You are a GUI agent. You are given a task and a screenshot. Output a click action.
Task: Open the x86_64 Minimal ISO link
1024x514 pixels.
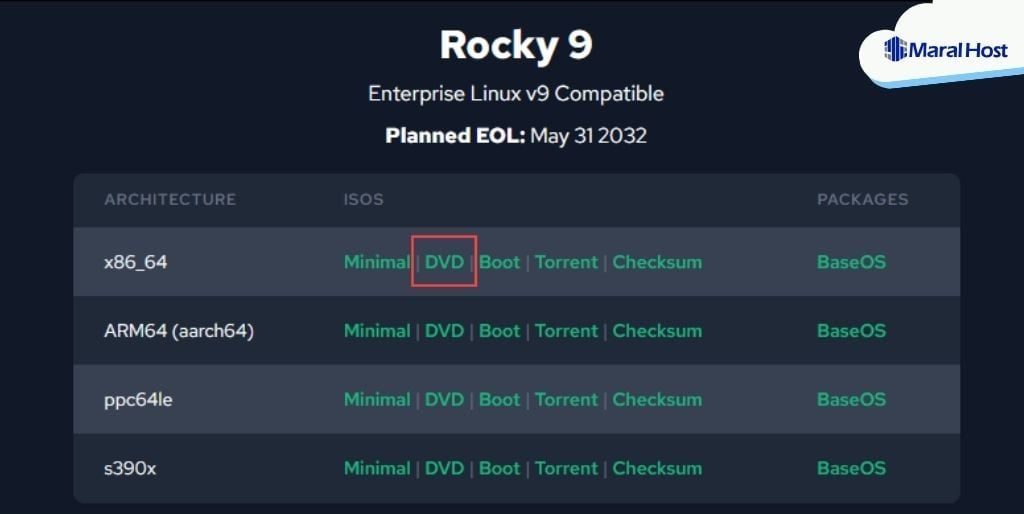pos(377,262)
